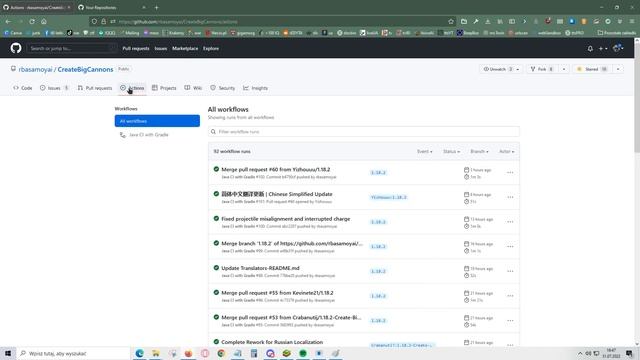This screenshot has width=640, height=360.
Task: Open a new browser tab with plus
Action: tap(156, 7)
